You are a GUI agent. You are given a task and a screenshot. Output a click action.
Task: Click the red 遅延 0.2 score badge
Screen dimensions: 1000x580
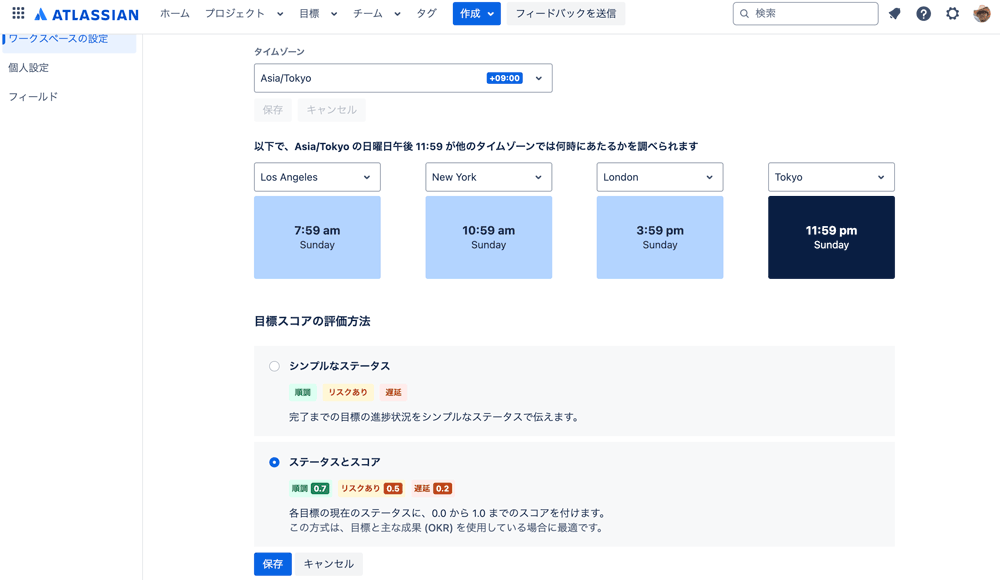pos(432,489)
